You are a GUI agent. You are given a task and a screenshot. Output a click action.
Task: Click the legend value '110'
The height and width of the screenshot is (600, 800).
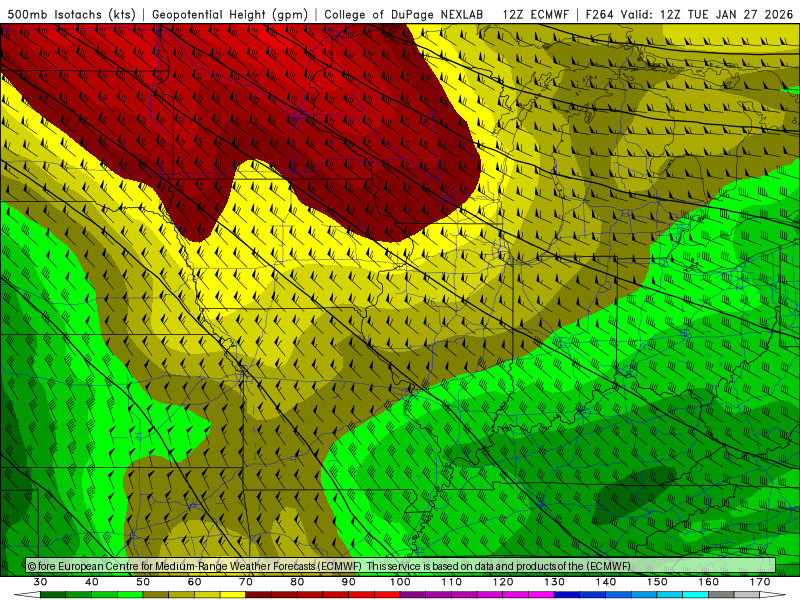[x=452, y=582]
